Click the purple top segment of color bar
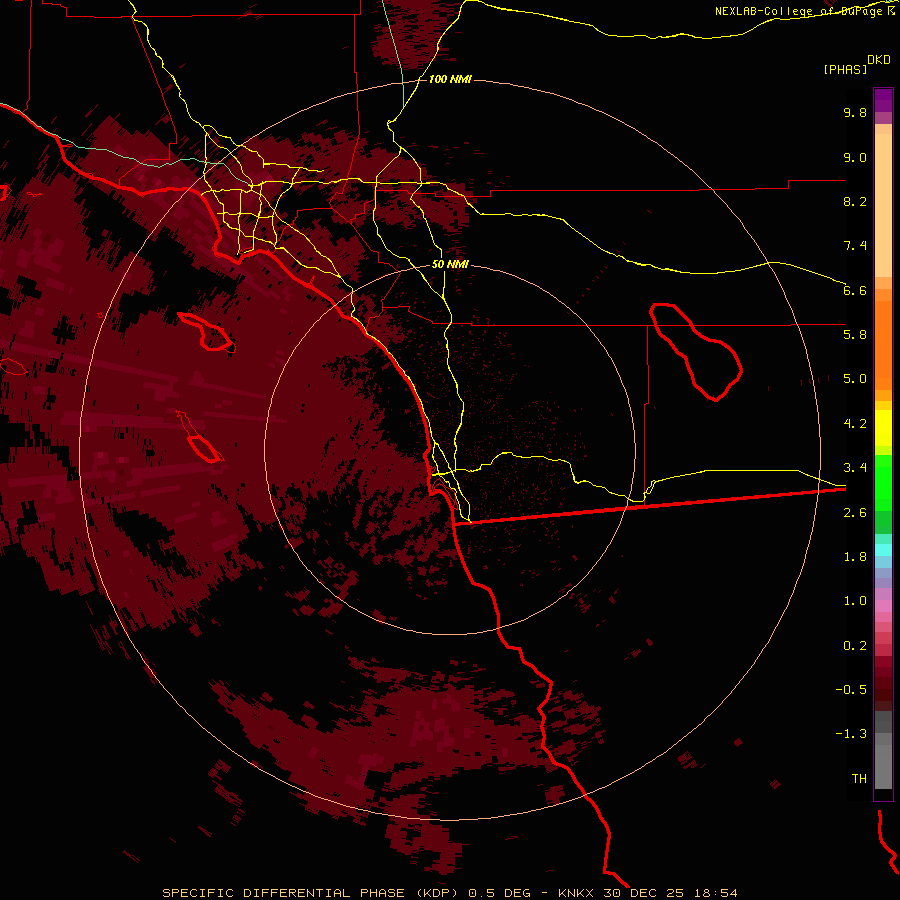This screenshot has width=900, height=900. coord(883,100)
